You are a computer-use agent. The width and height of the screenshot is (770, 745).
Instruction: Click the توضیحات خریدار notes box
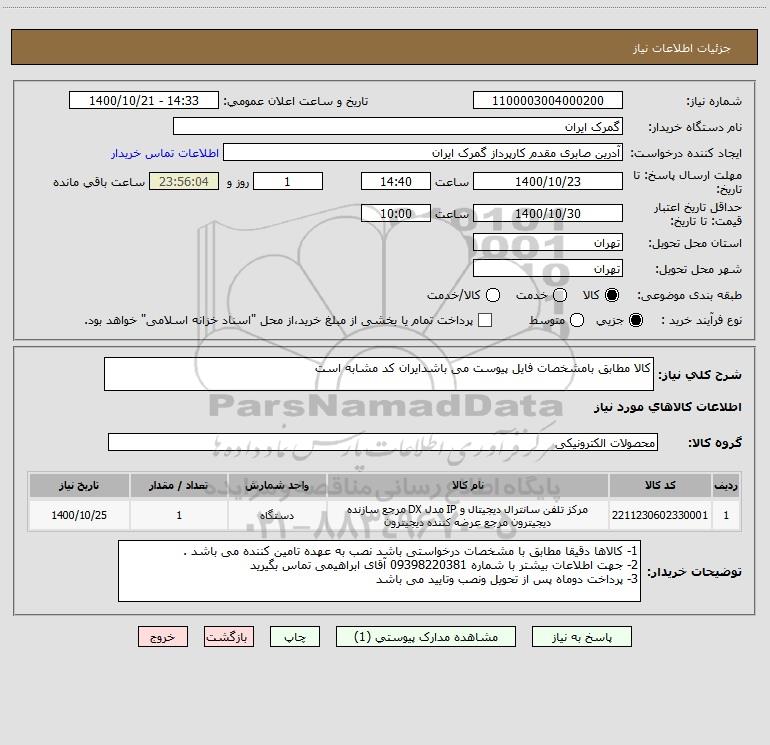coord(379,571)
